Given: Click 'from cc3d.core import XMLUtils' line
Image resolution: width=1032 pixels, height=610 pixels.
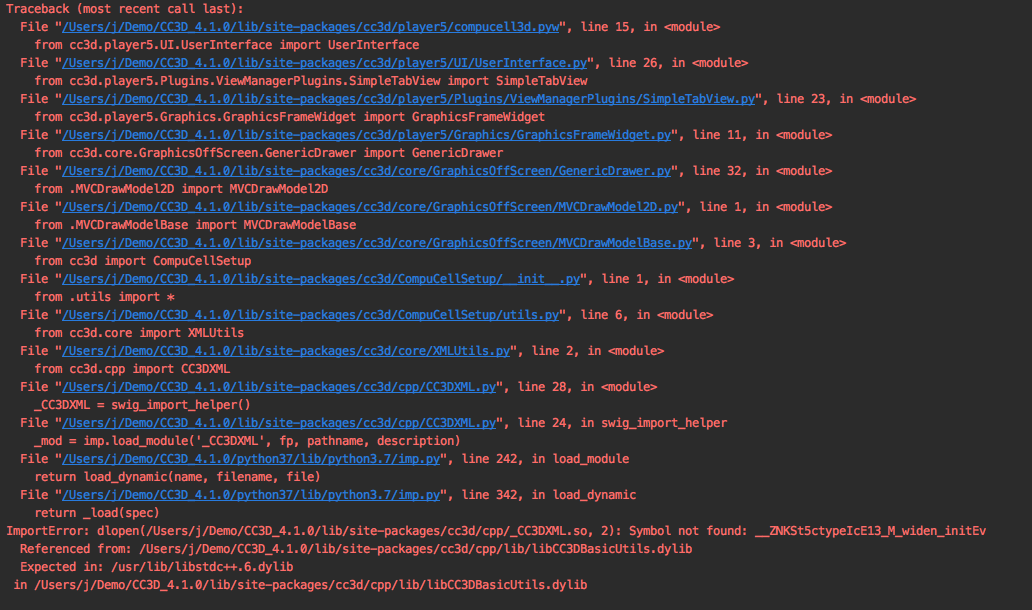Looking at the screenshot, I should coord(140,333).
